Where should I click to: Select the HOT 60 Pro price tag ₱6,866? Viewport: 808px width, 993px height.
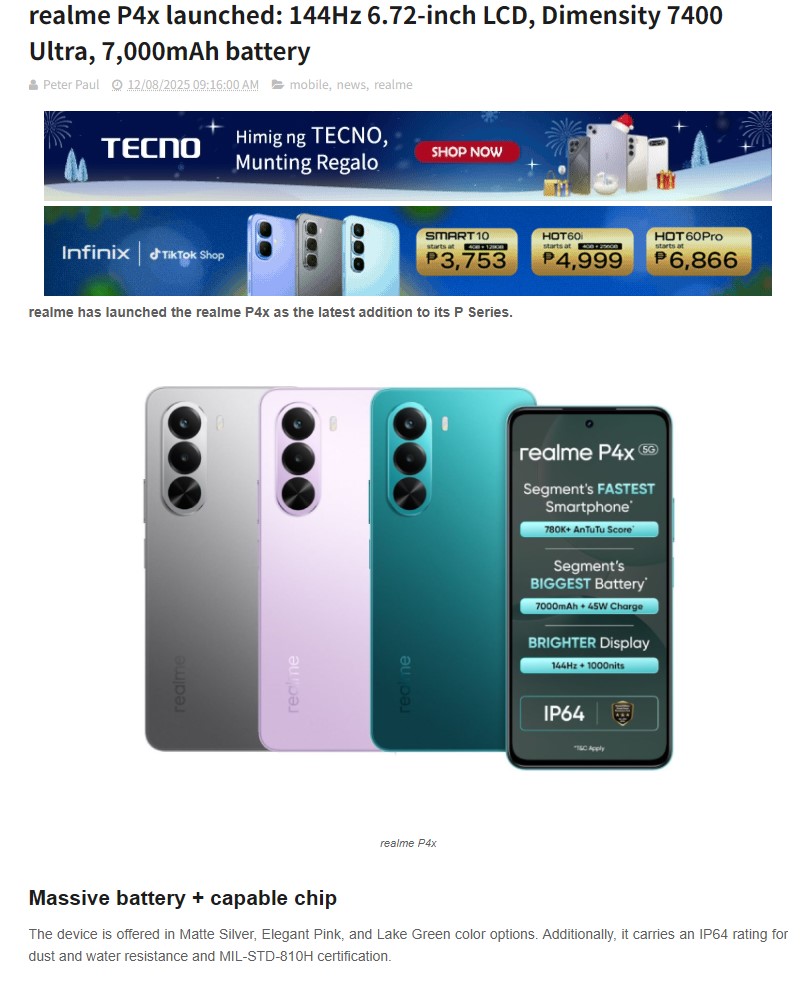pos(698,251)
